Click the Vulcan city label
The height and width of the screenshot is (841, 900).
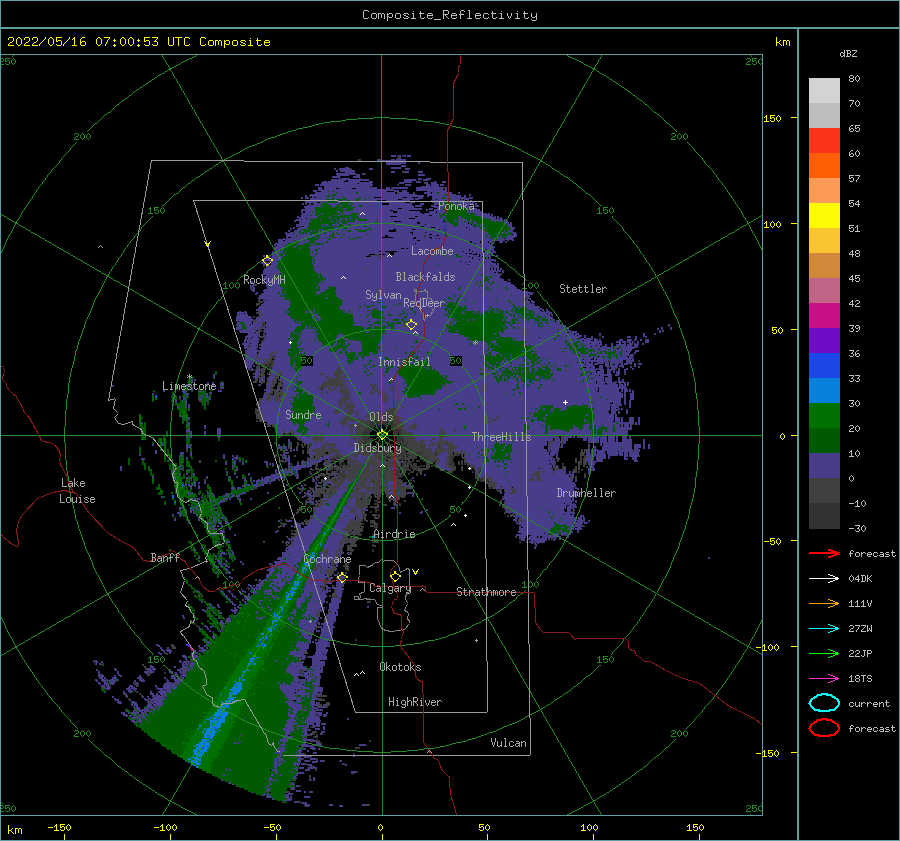click(x=509, y=743)
